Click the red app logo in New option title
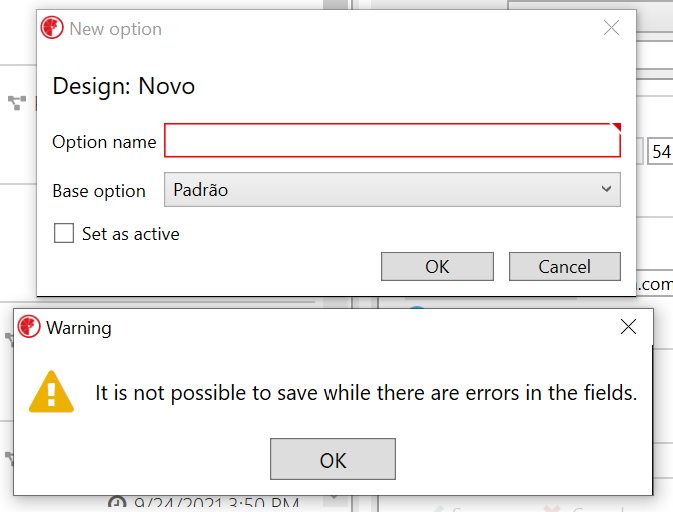The height and width of the screenshot is (512, 673). point(52,28)
